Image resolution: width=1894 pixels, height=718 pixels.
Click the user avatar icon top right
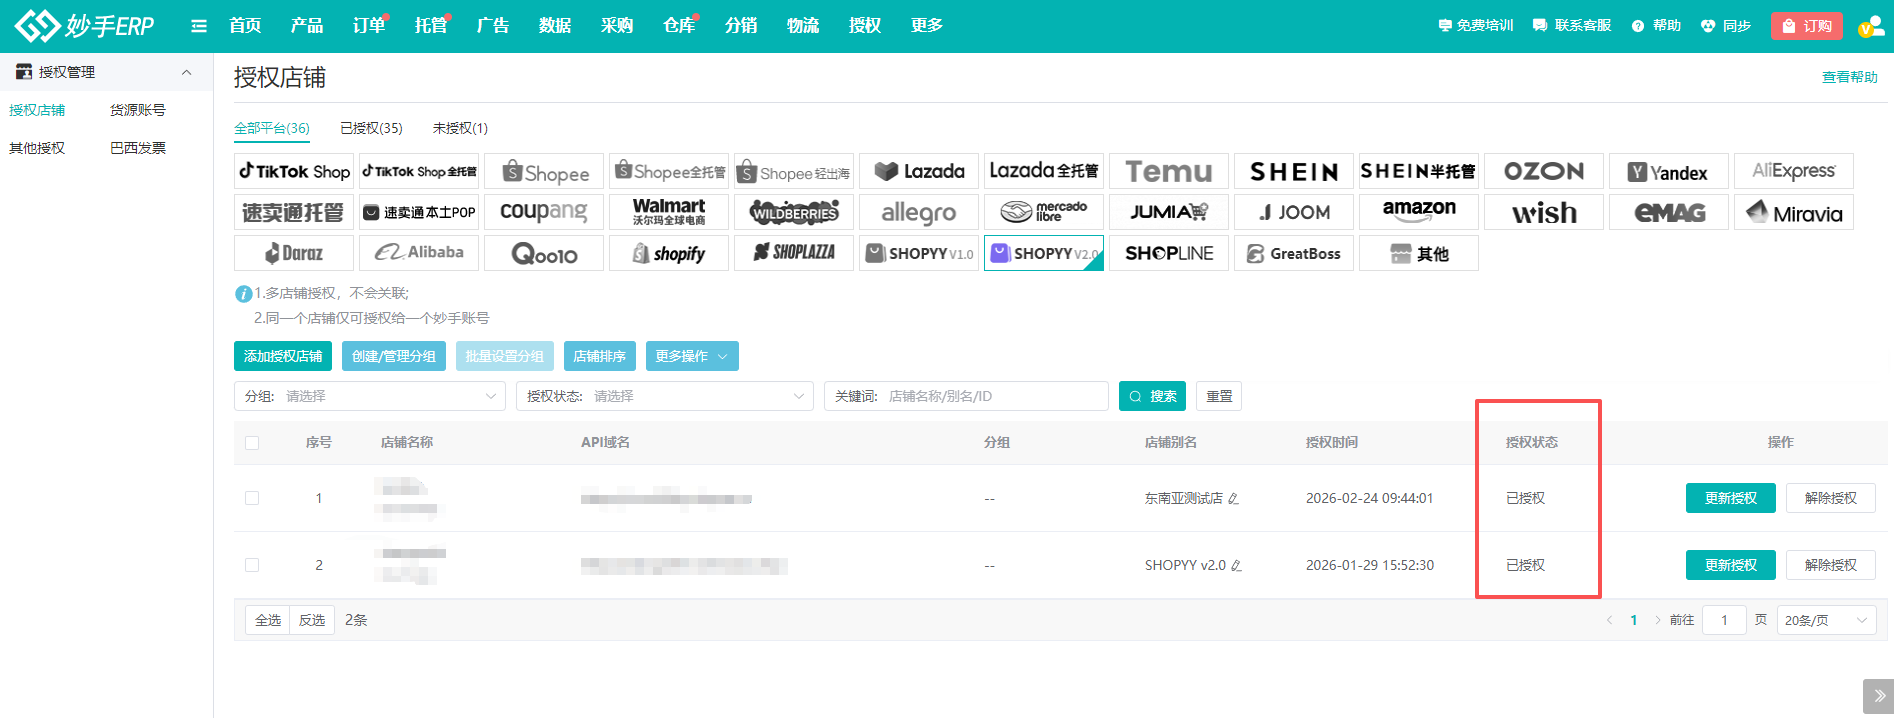1869,27
